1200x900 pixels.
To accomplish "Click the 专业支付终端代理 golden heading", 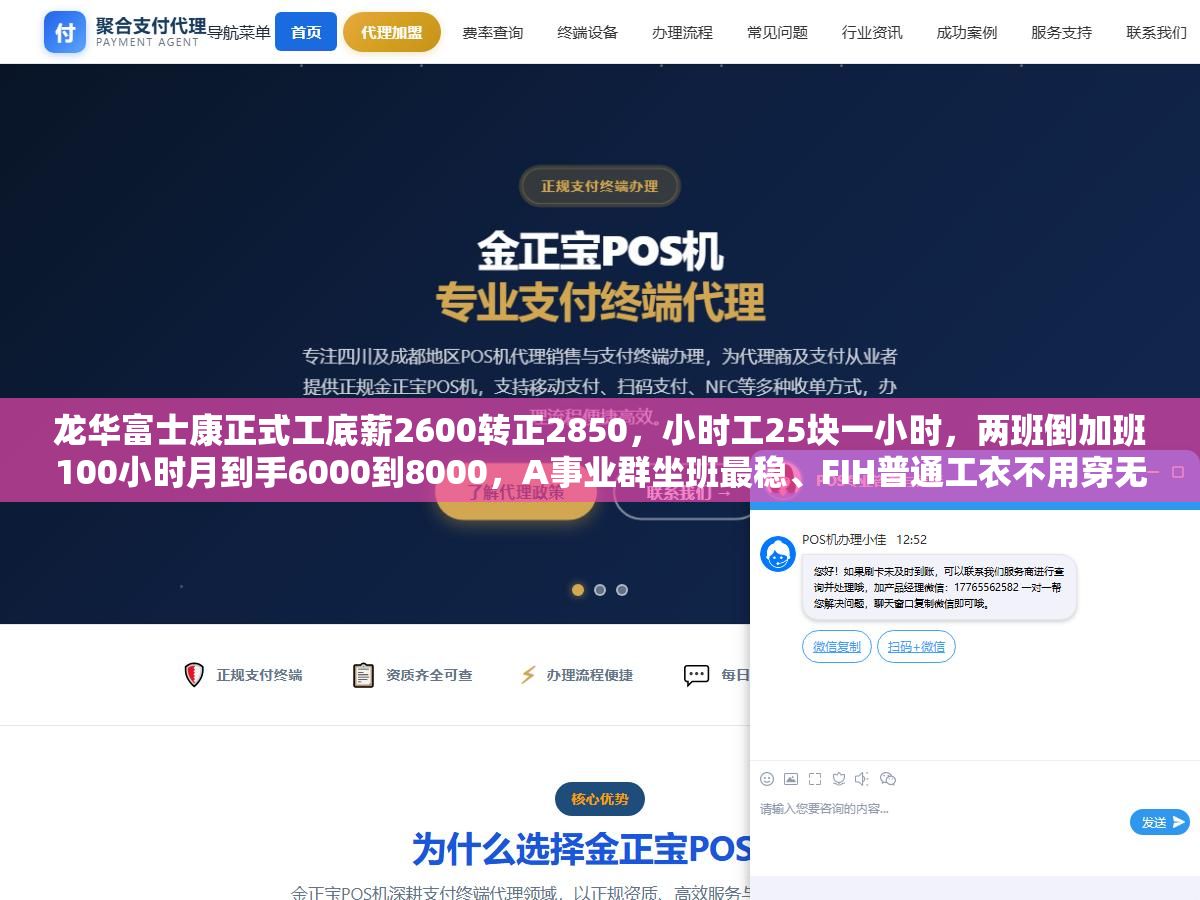I will (x=600, y=301).
